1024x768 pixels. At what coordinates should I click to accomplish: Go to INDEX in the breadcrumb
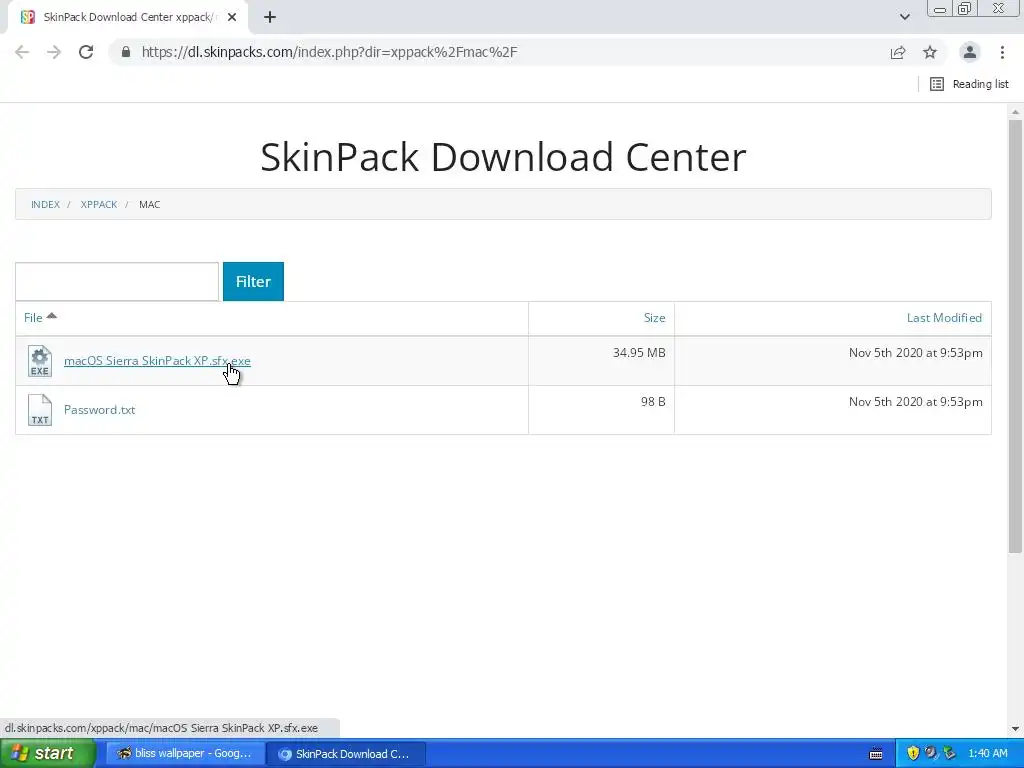(45, 204)
